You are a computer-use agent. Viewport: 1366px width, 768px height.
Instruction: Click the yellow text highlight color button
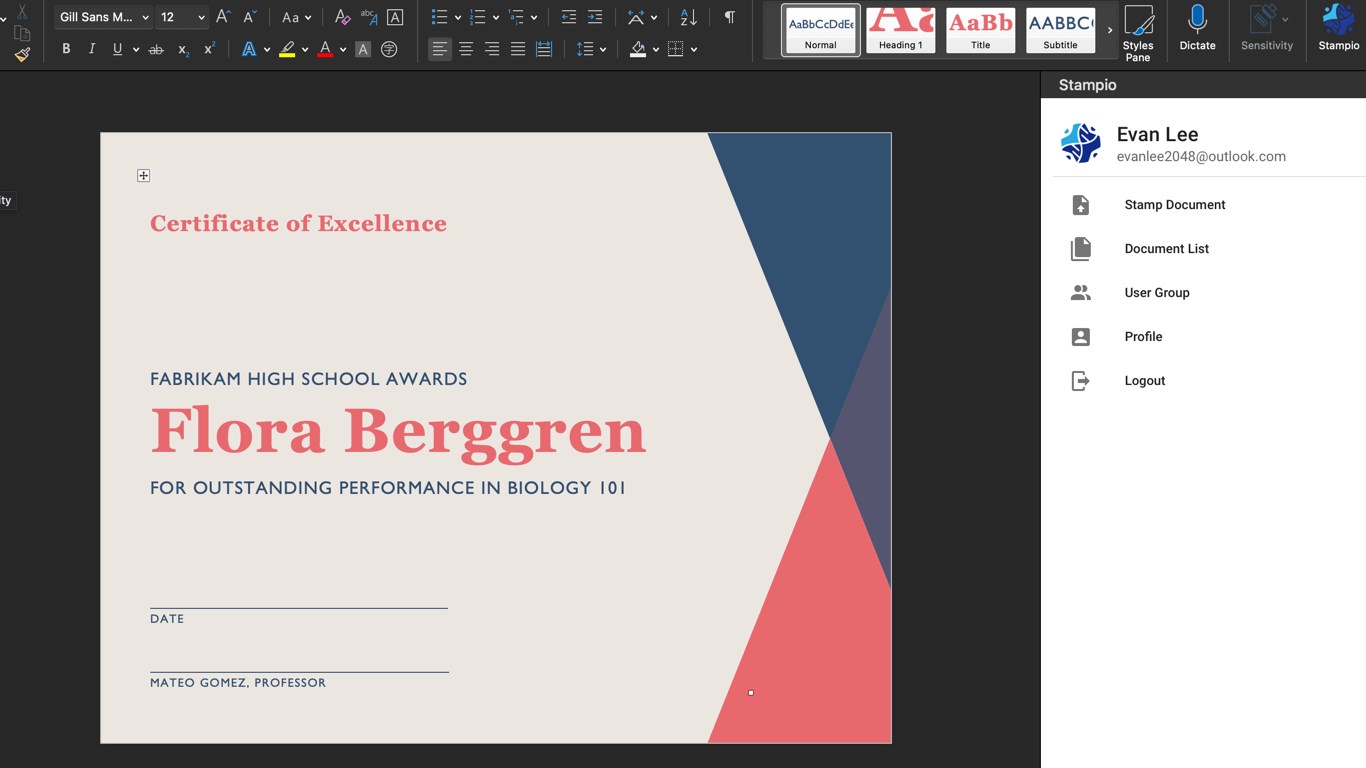pos(287,49)
